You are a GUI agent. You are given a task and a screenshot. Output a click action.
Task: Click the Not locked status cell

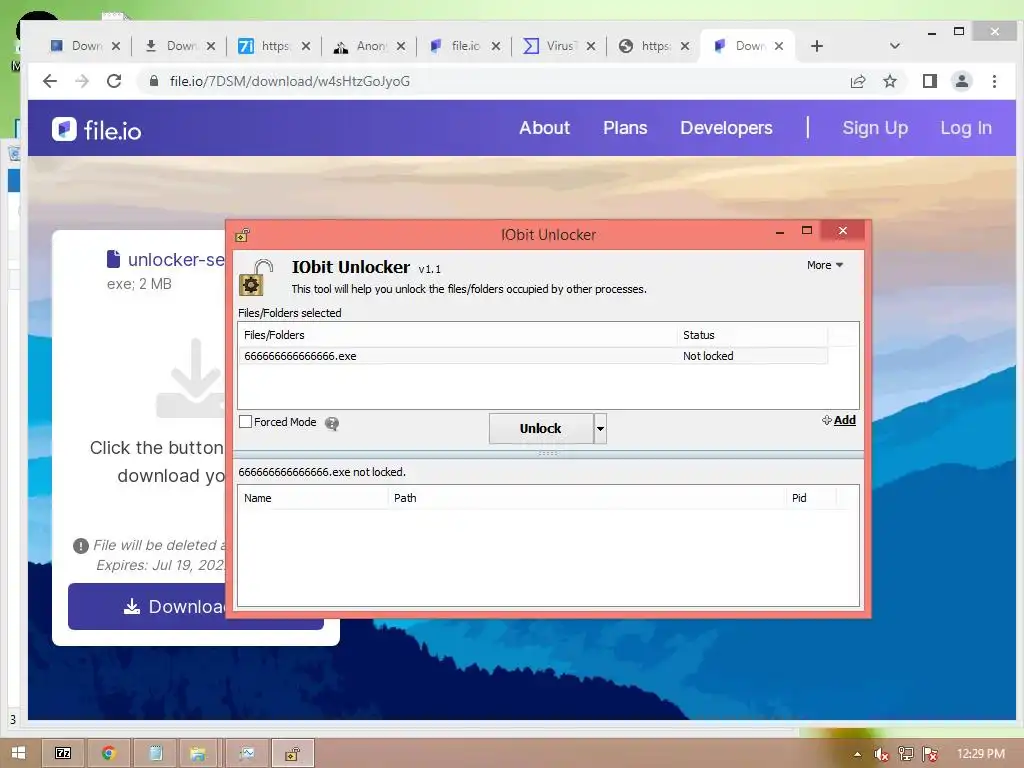708,356
